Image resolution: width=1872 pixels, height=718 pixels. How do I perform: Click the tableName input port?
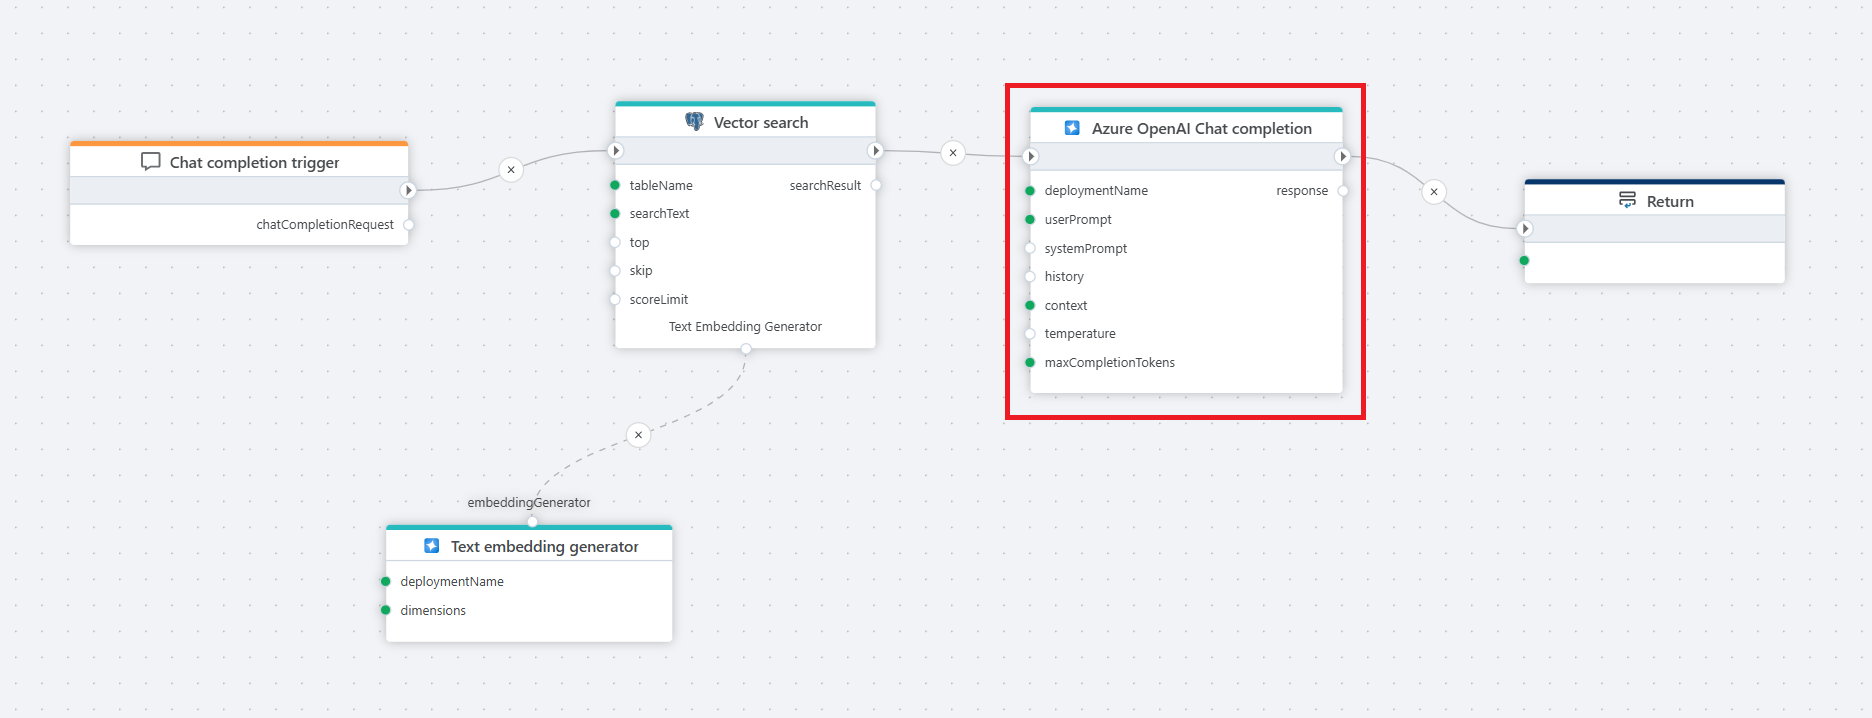(615, 185)
